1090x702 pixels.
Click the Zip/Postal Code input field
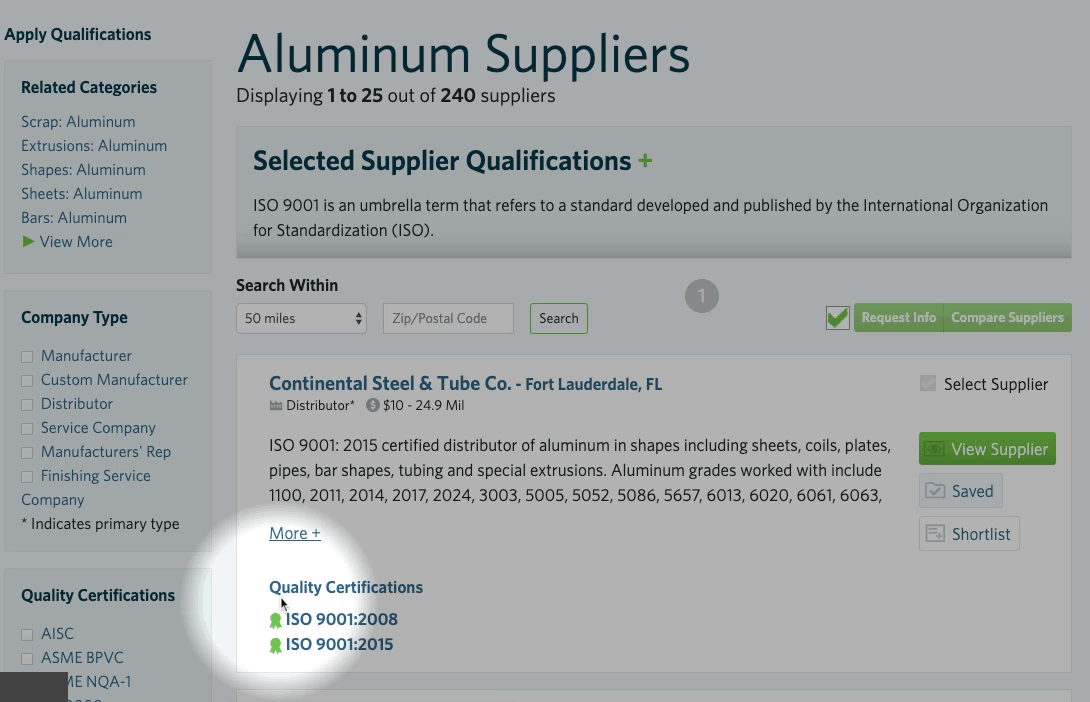[448, 319]
